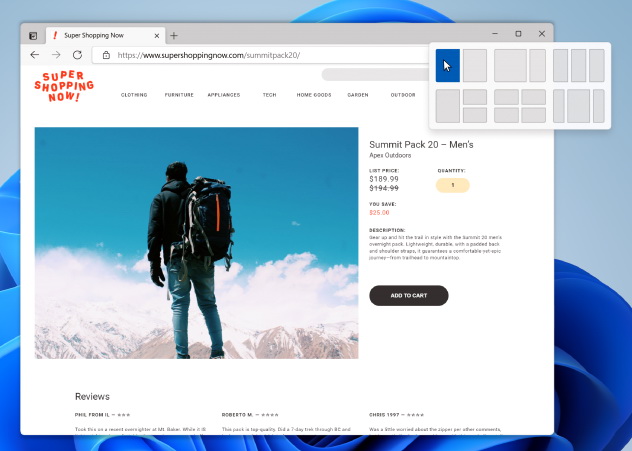The image size is (632, 451).
Task: Snap window to highlighted left half layout
Action: point(448,66)
